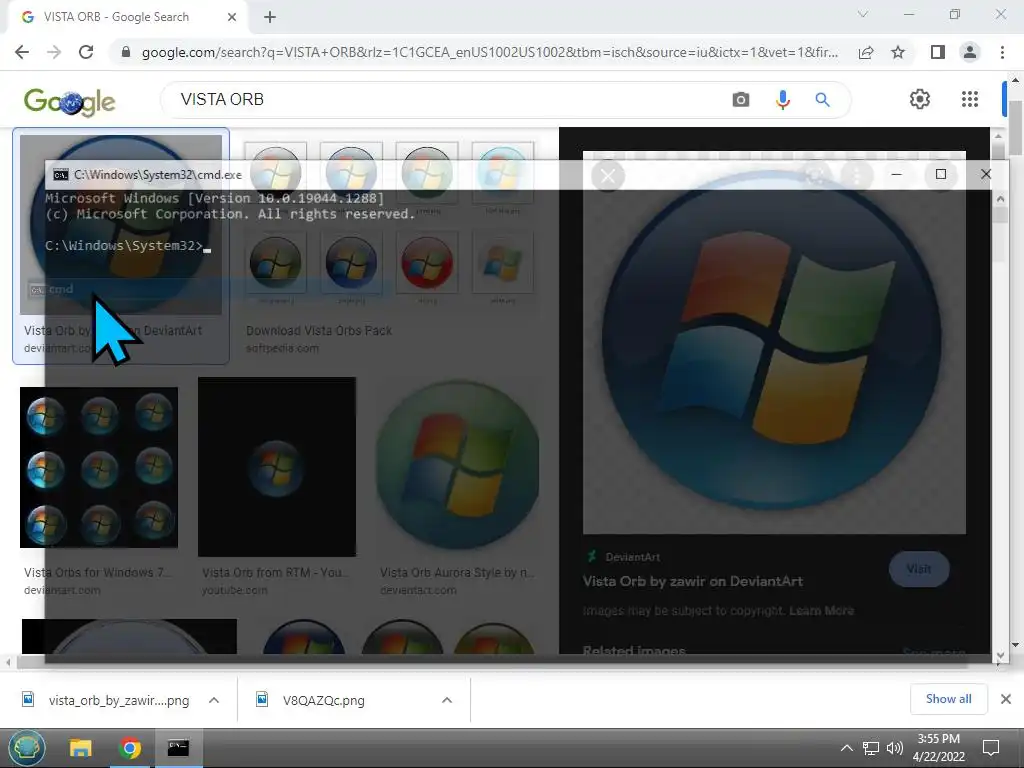Open network status tray icon
Viewport: 1024px width, 768px height.
click(x=871, y=748)
